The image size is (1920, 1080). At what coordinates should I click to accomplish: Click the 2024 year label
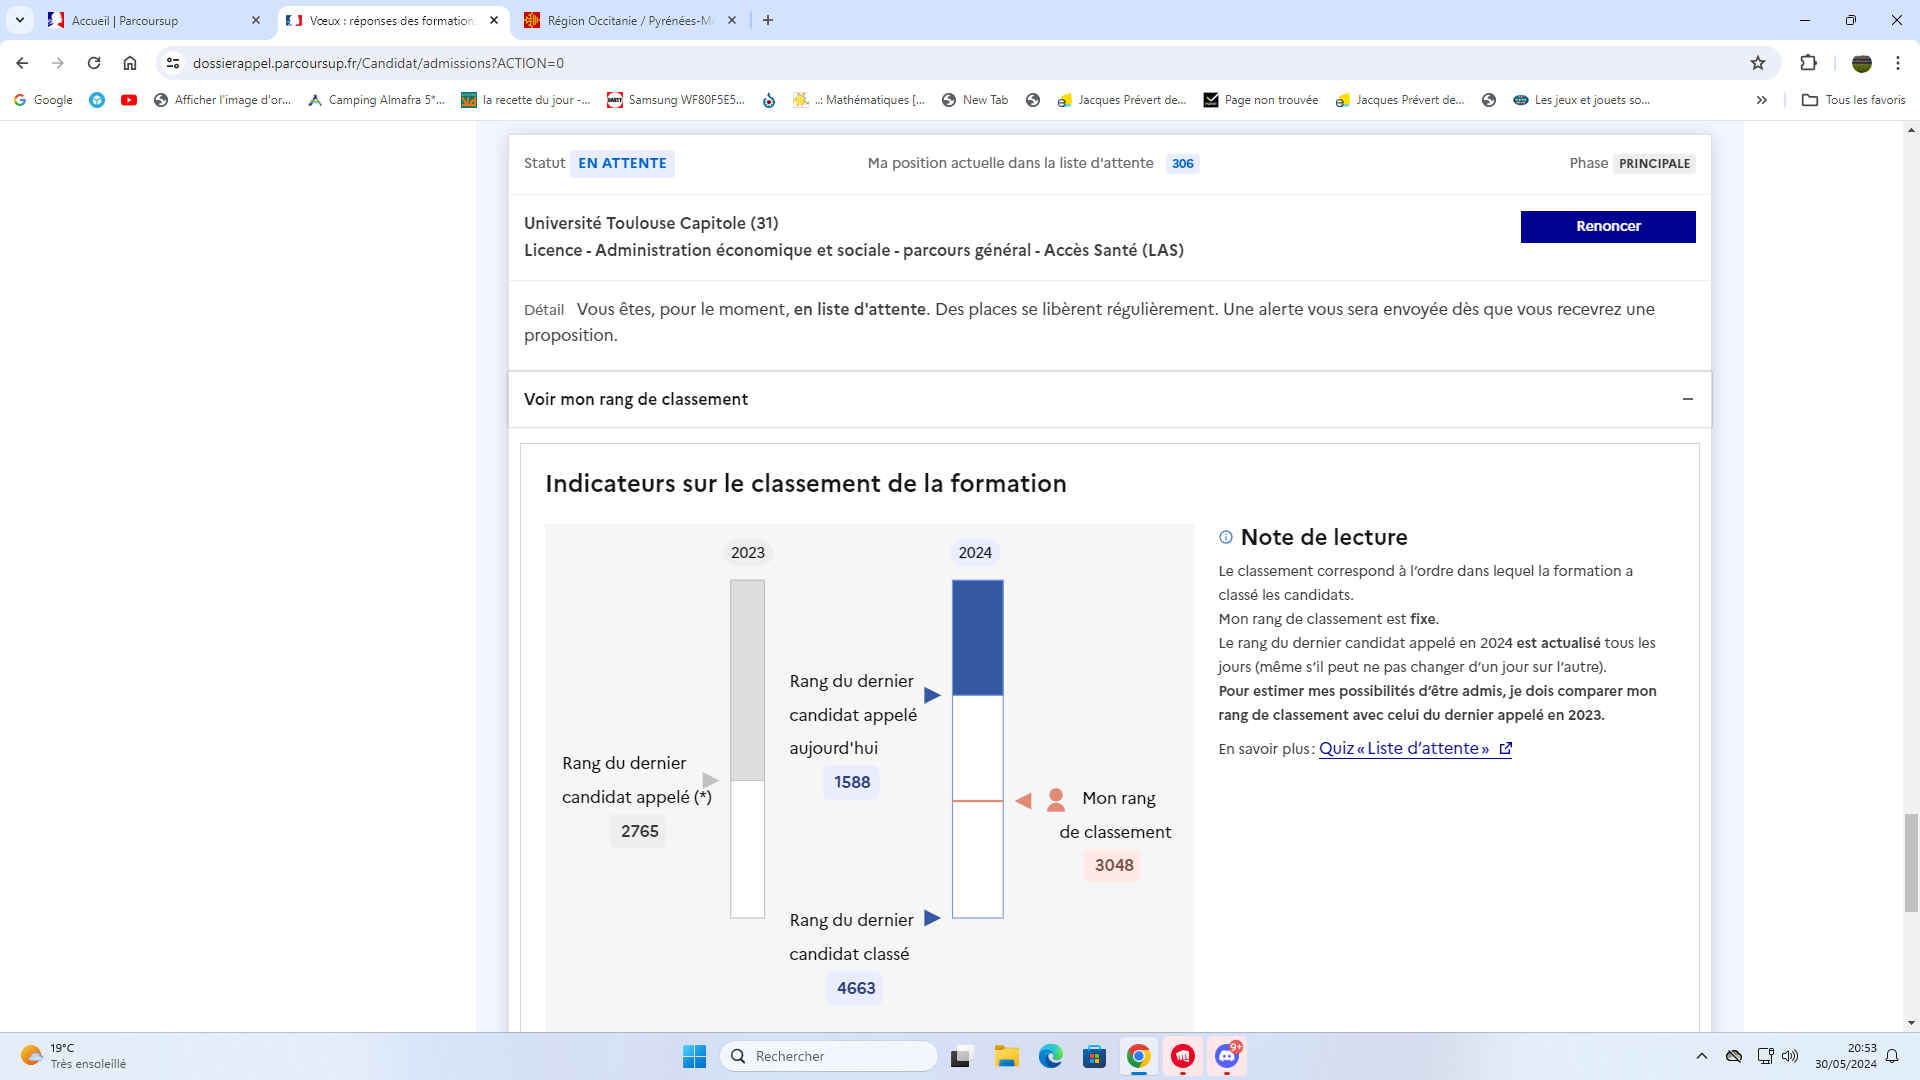(x=975, y=553)
